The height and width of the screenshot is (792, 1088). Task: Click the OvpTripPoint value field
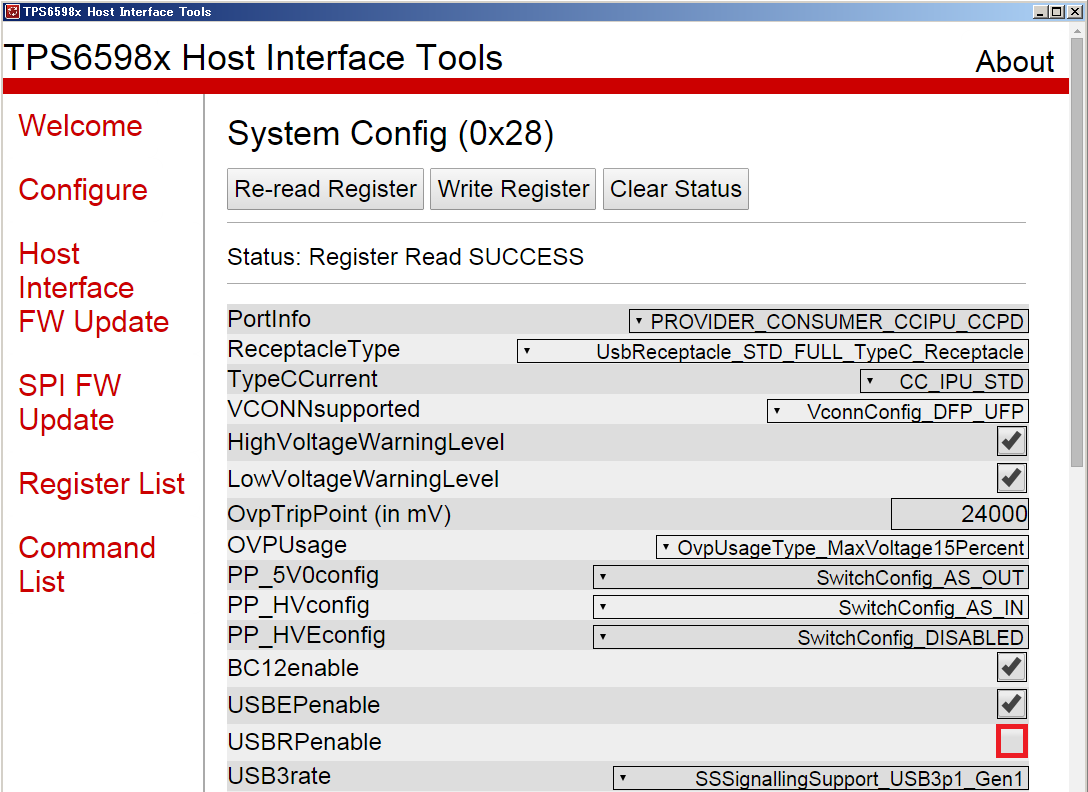coord(960,514)
